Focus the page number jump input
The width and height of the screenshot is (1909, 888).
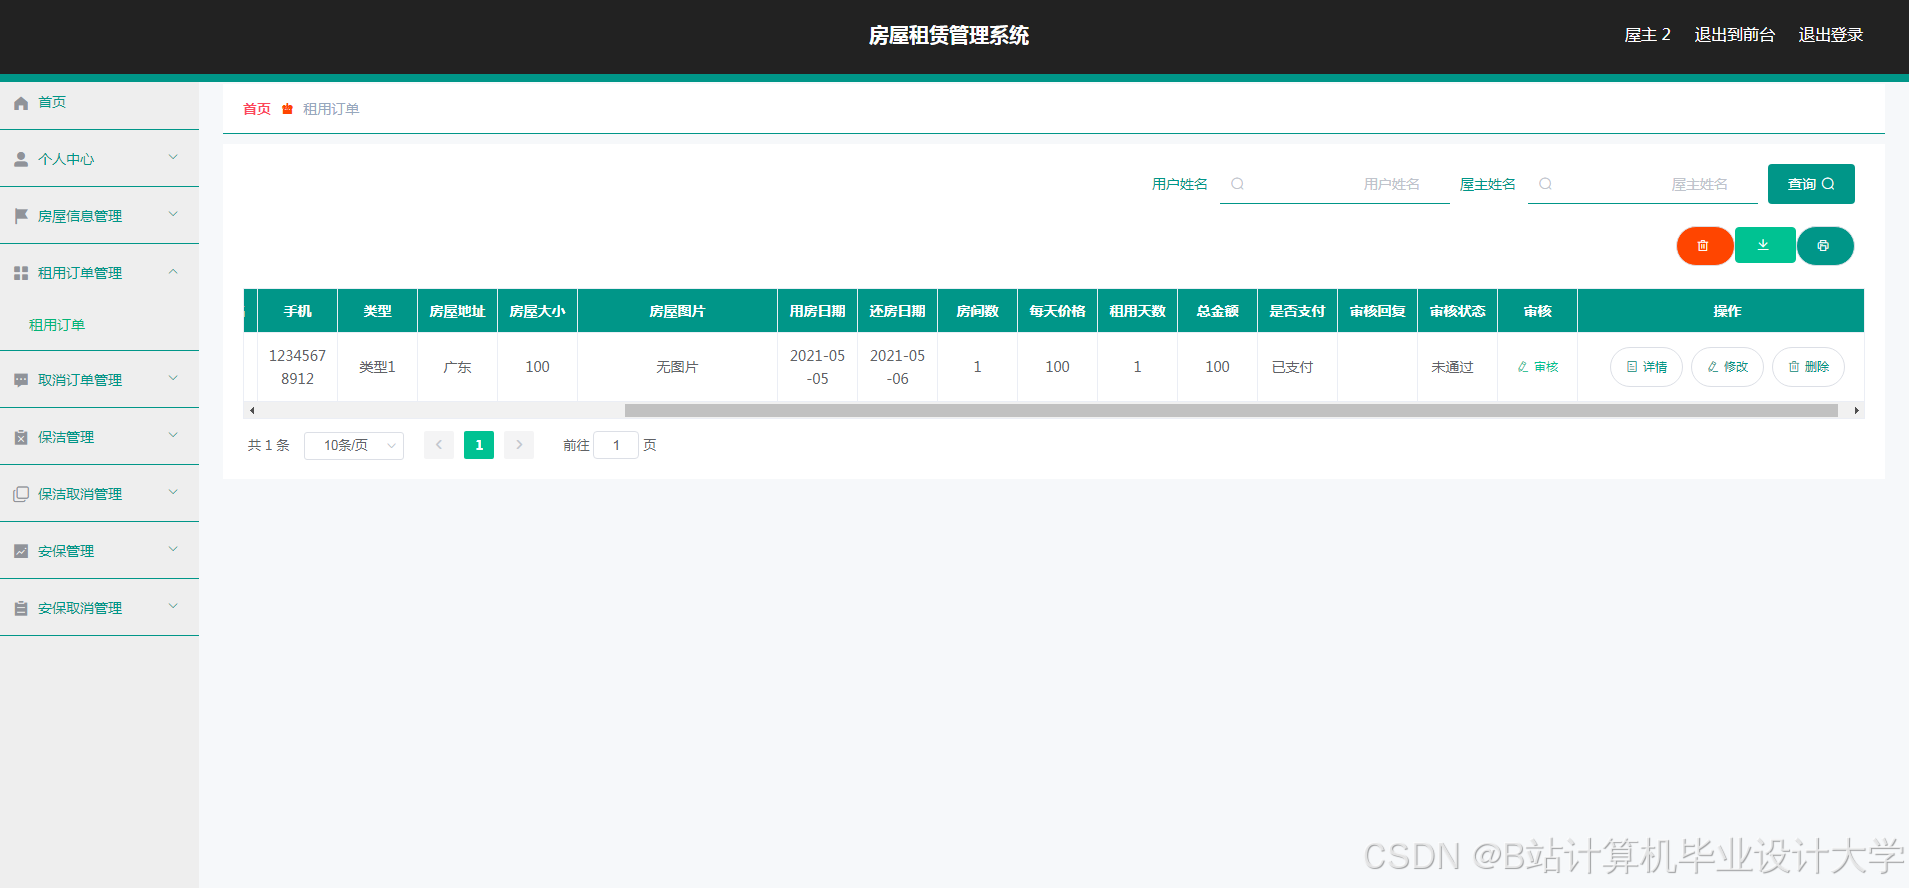pyautogui.click(x=616, y=445)
